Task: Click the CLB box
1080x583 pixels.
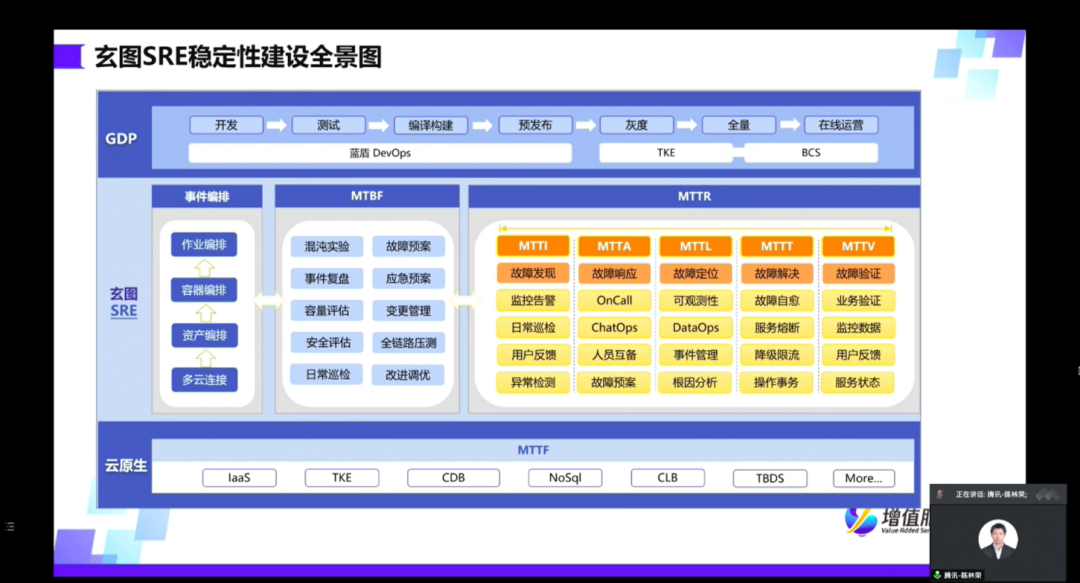Action: coord(667,478)
